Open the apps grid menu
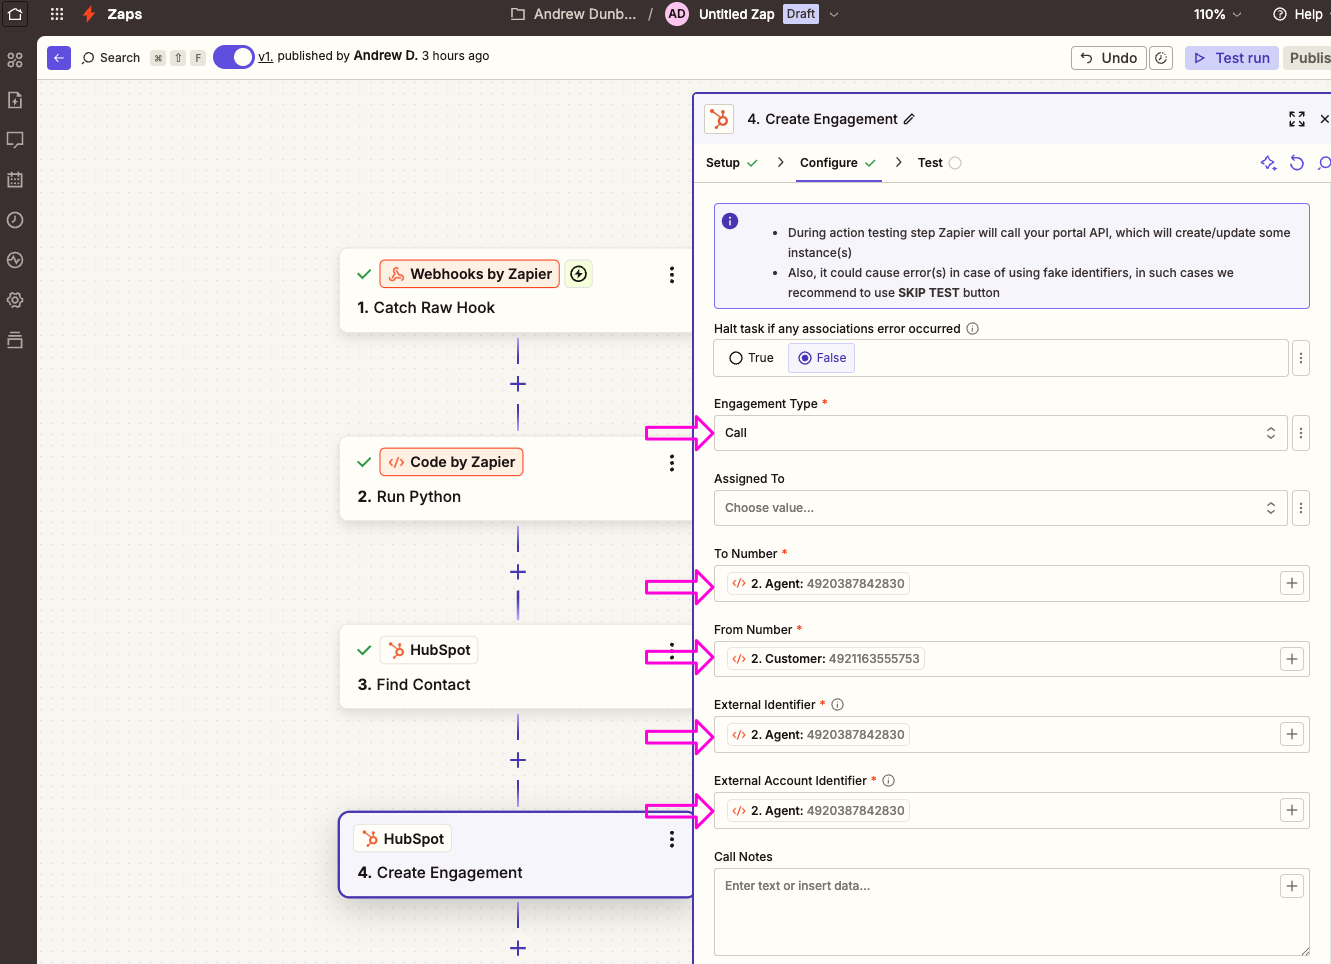The image size is (1331, 964). point(57,14)
